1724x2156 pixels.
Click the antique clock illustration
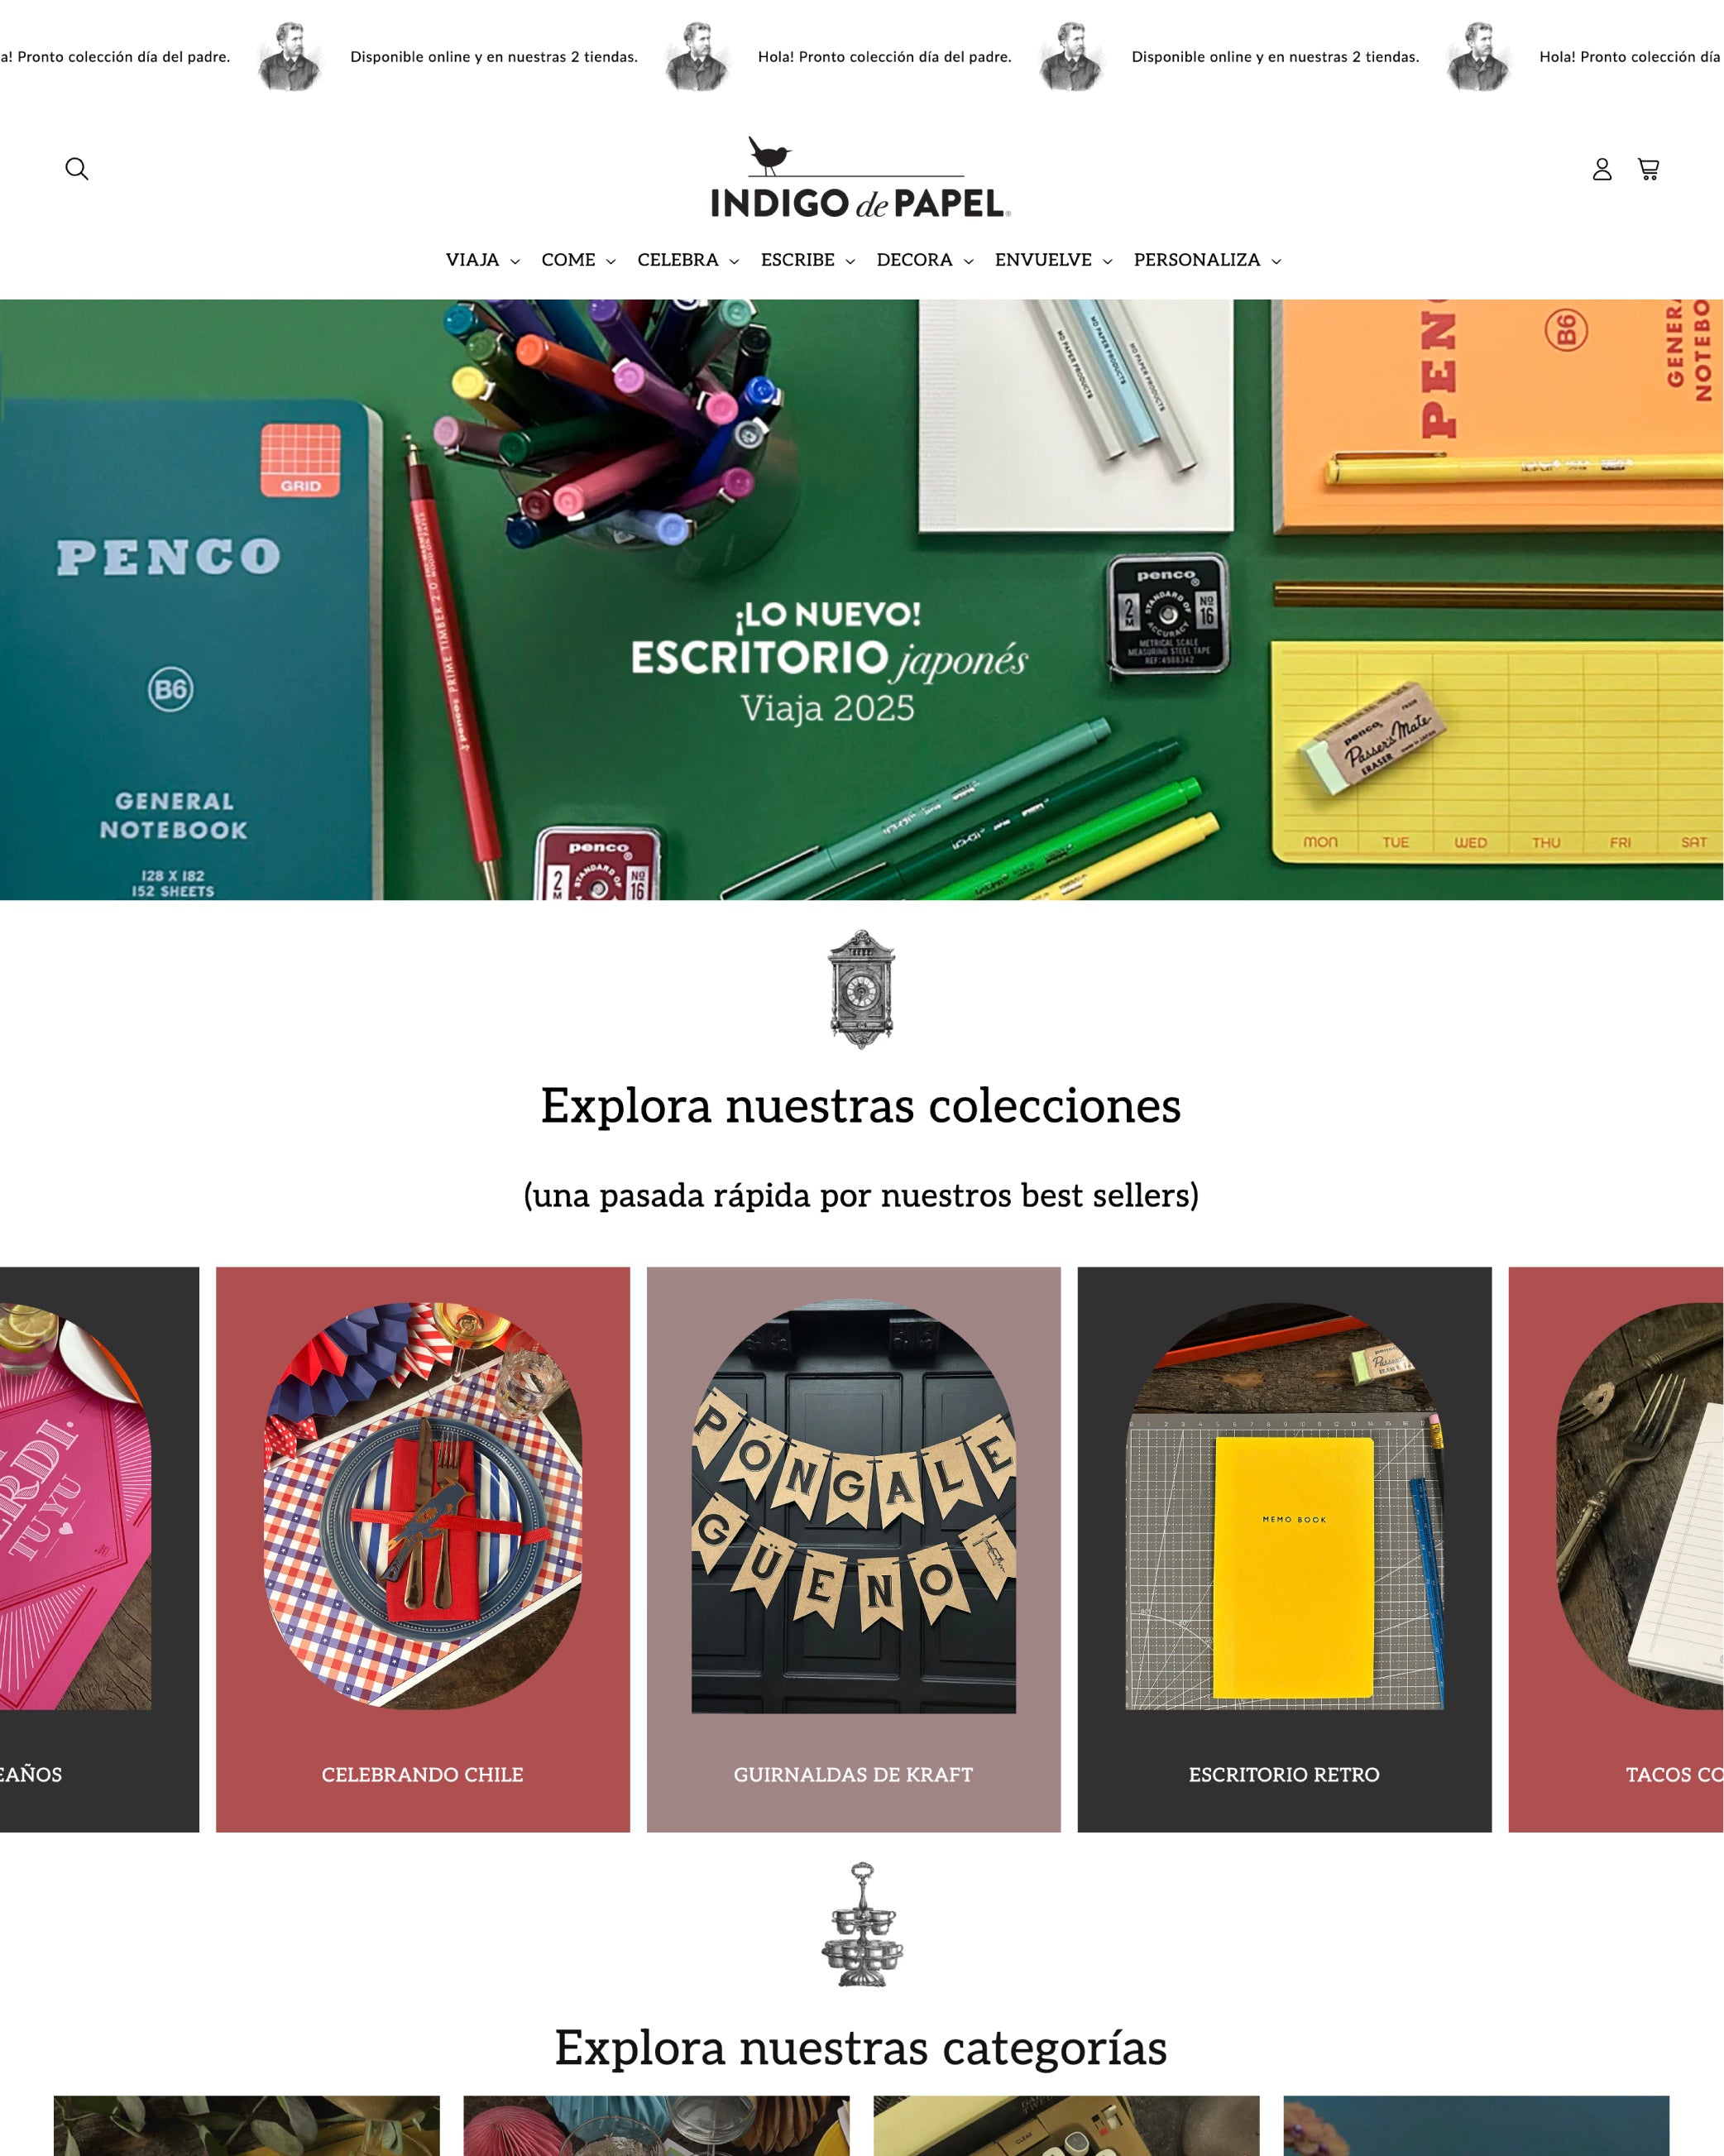862,989
